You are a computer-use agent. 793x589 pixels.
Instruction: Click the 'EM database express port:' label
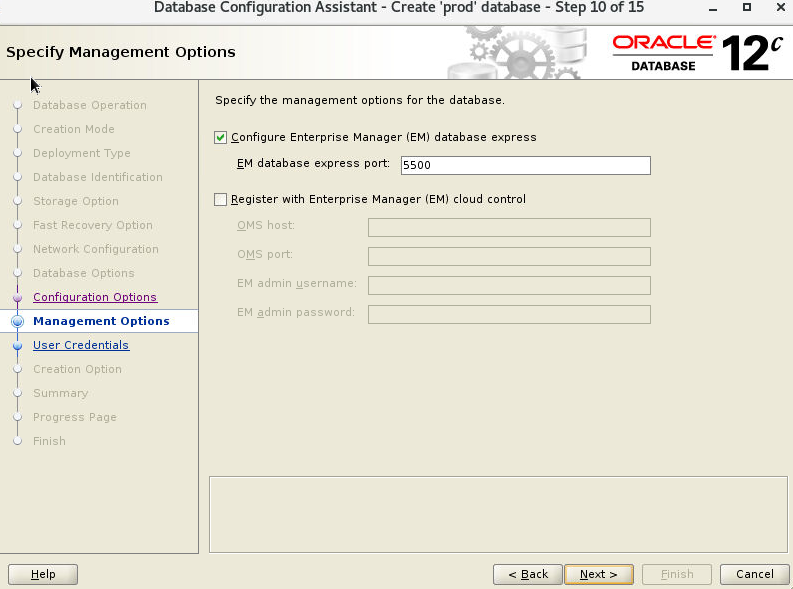[314, 163]
